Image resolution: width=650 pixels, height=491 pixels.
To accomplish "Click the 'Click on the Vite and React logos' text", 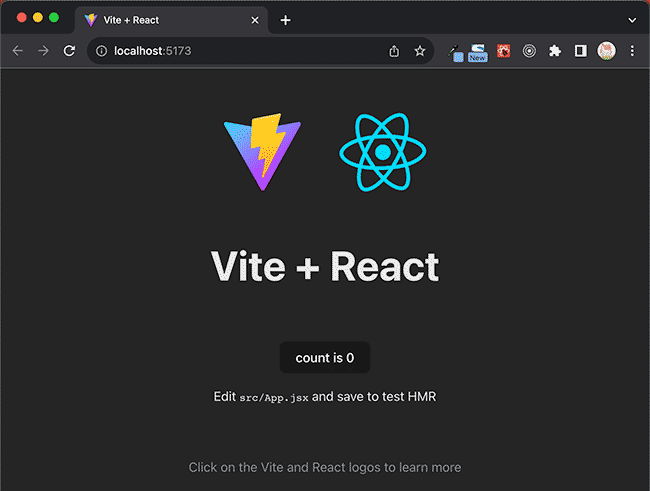I will (x=325, y=467).
